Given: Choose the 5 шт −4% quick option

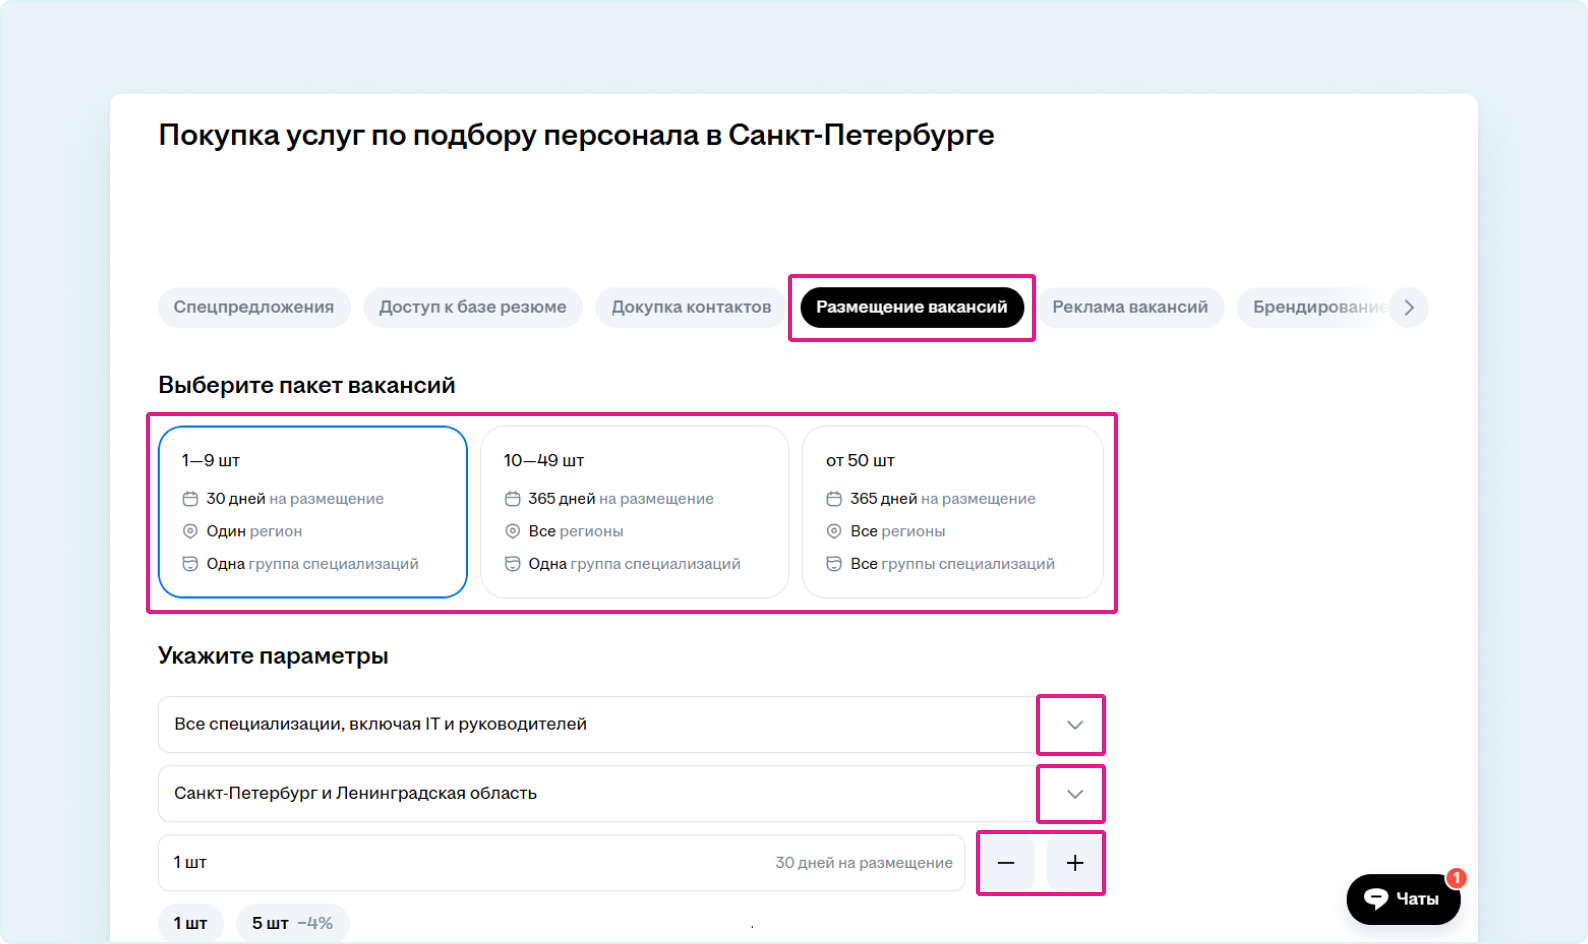Looking at the screenshot, I should click(292, 923).
